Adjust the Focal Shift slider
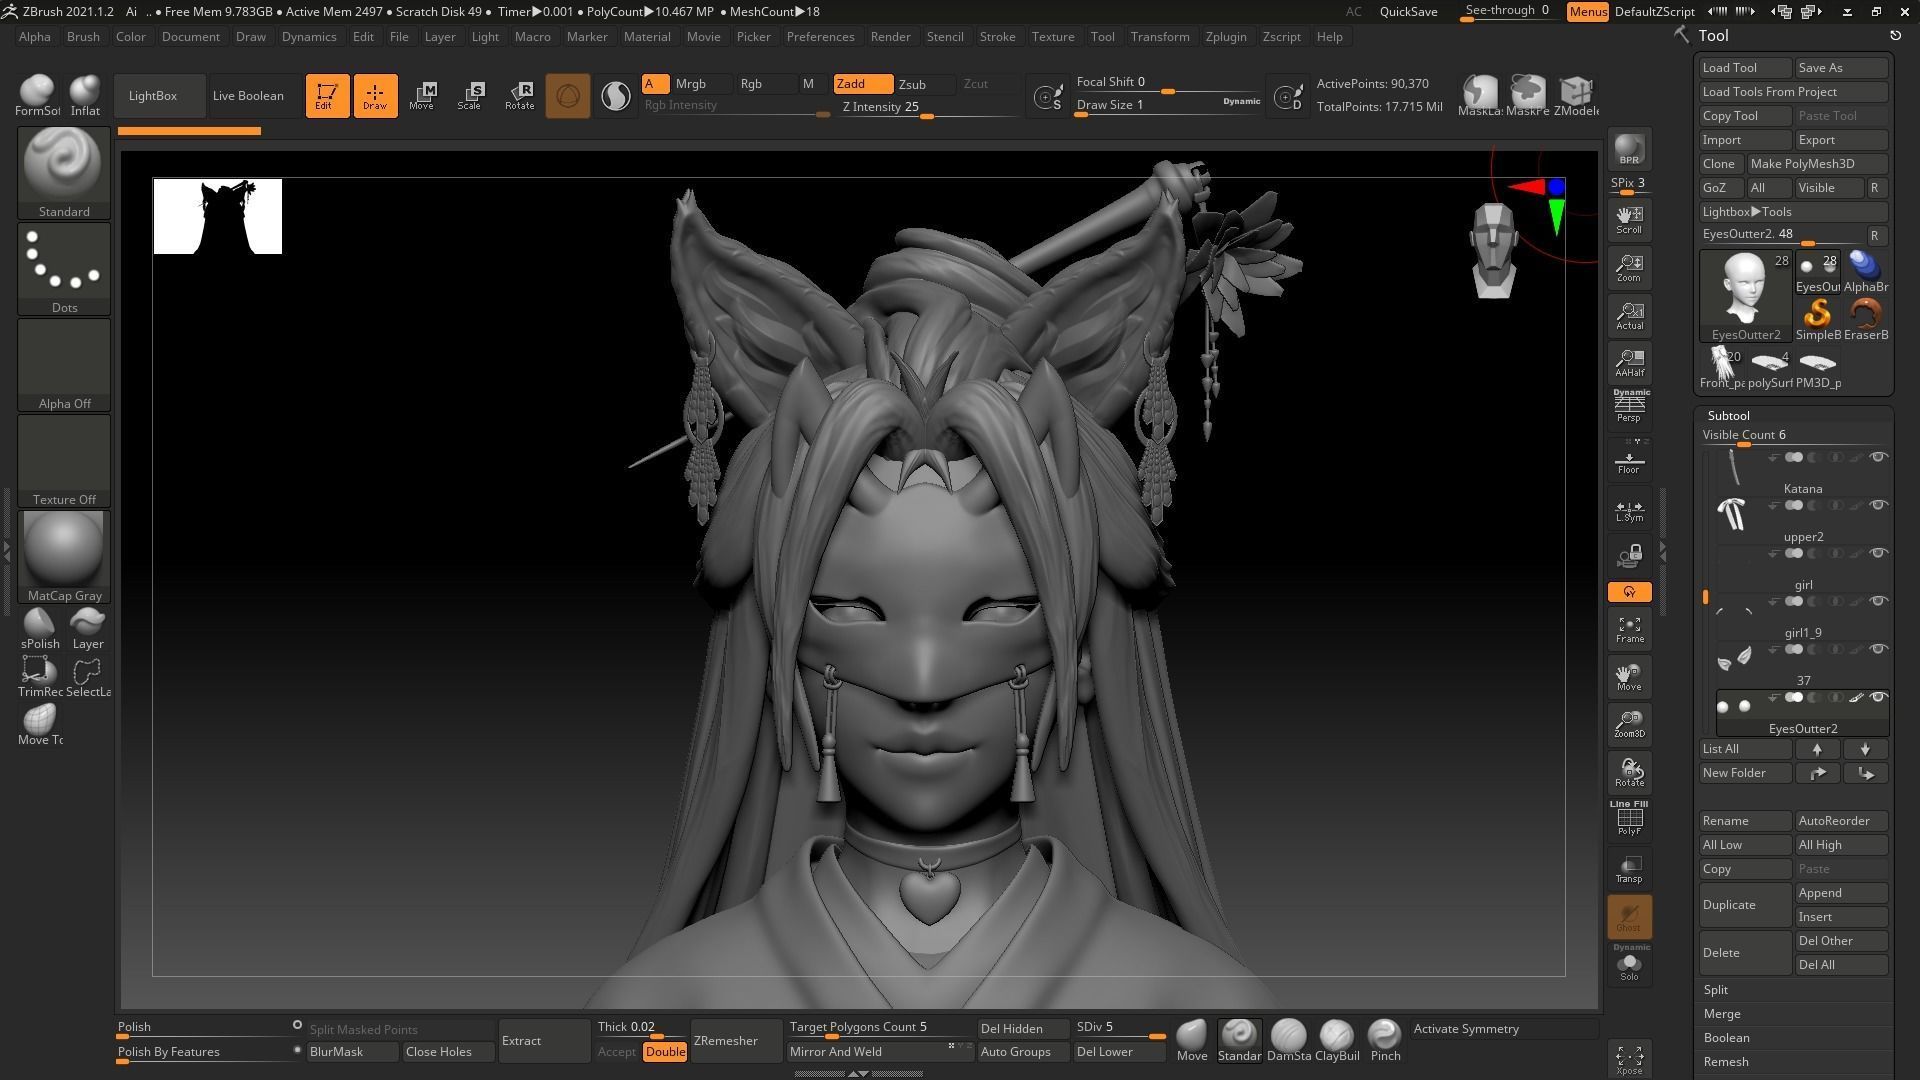 [x=1168, y=83]
